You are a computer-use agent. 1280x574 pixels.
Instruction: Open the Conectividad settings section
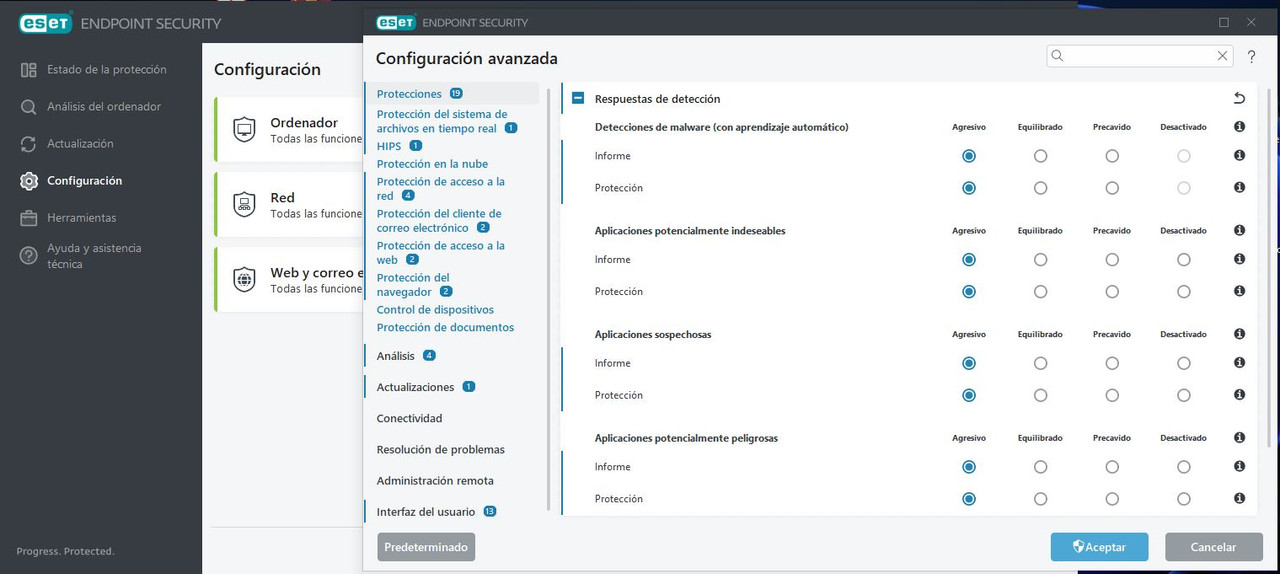coord(409,419)
